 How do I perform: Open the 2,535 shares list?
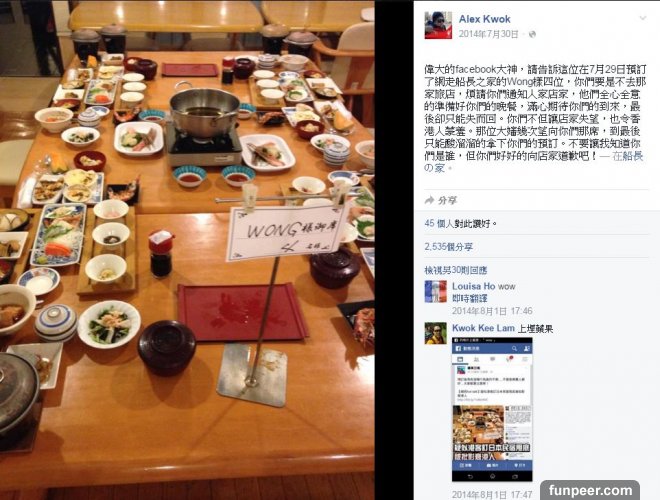(x=449, y=247)
